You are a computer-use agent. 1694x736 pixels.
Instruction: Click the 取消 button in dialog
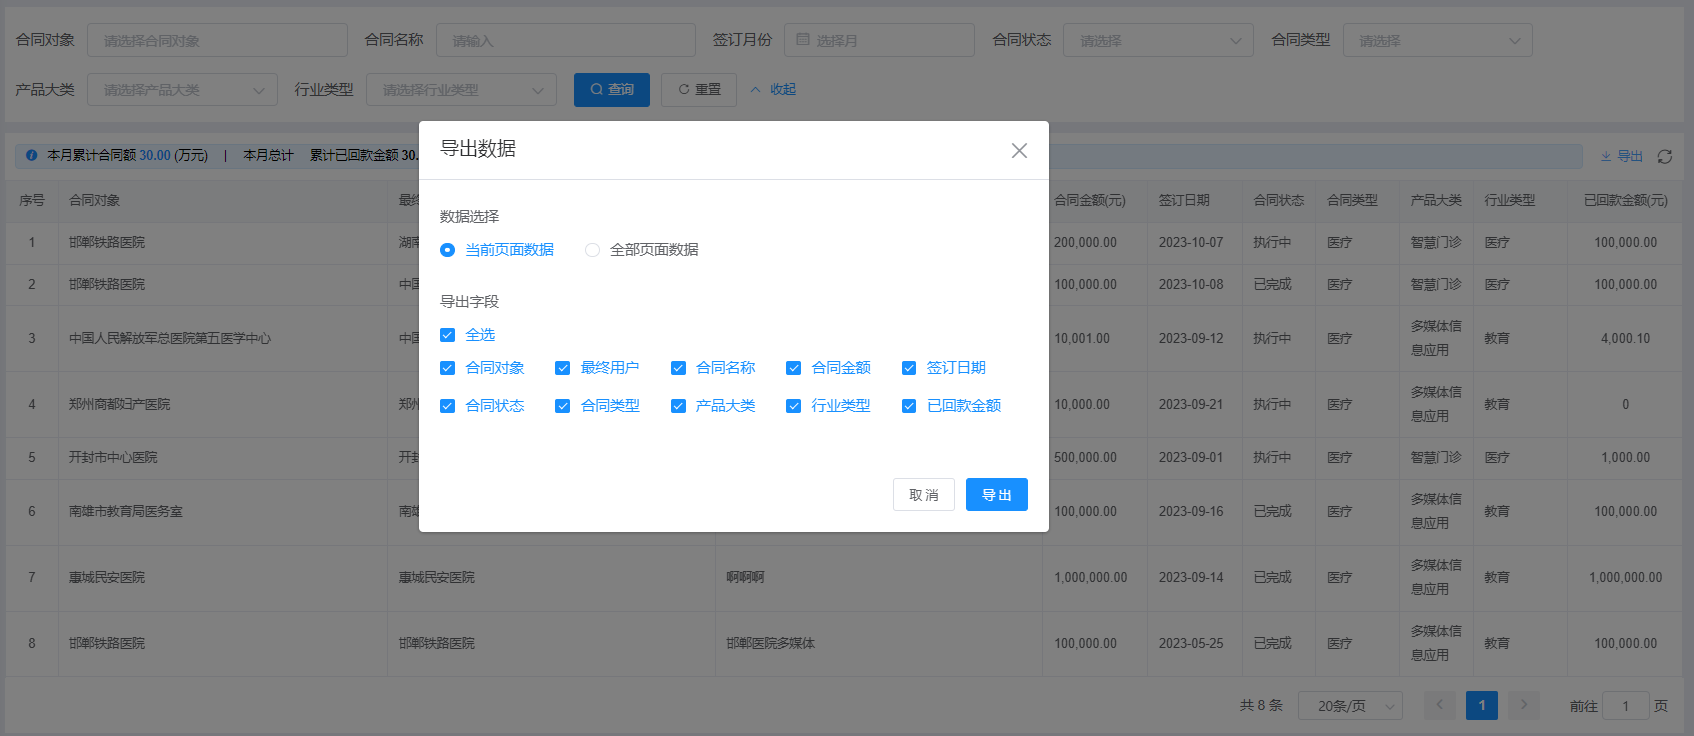coord(924,495)
